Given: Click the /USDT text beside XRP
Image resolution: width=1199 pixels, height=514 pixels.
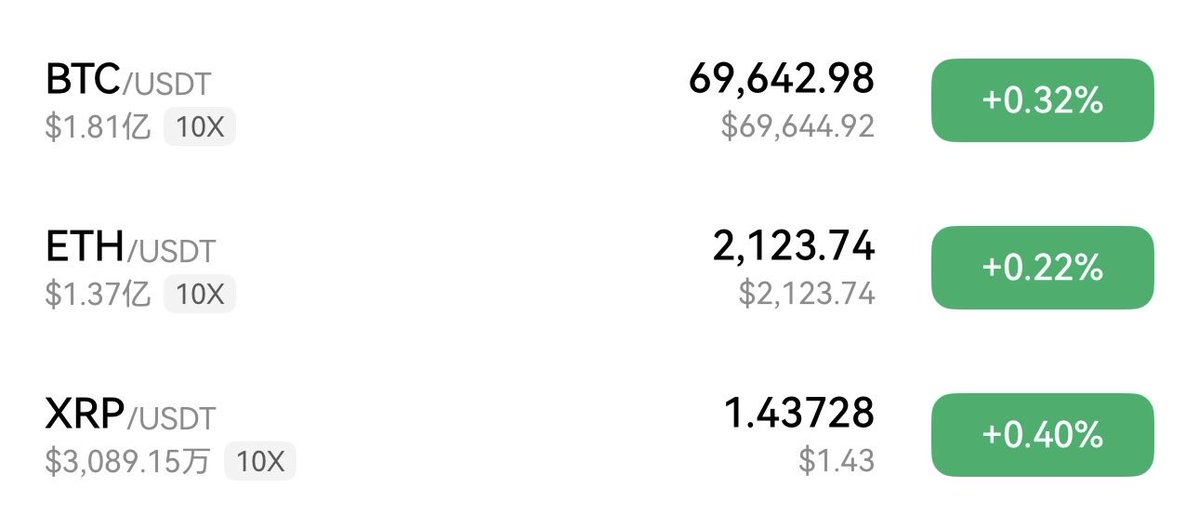Looking at the screenshot, I should [x=171, y=417].
